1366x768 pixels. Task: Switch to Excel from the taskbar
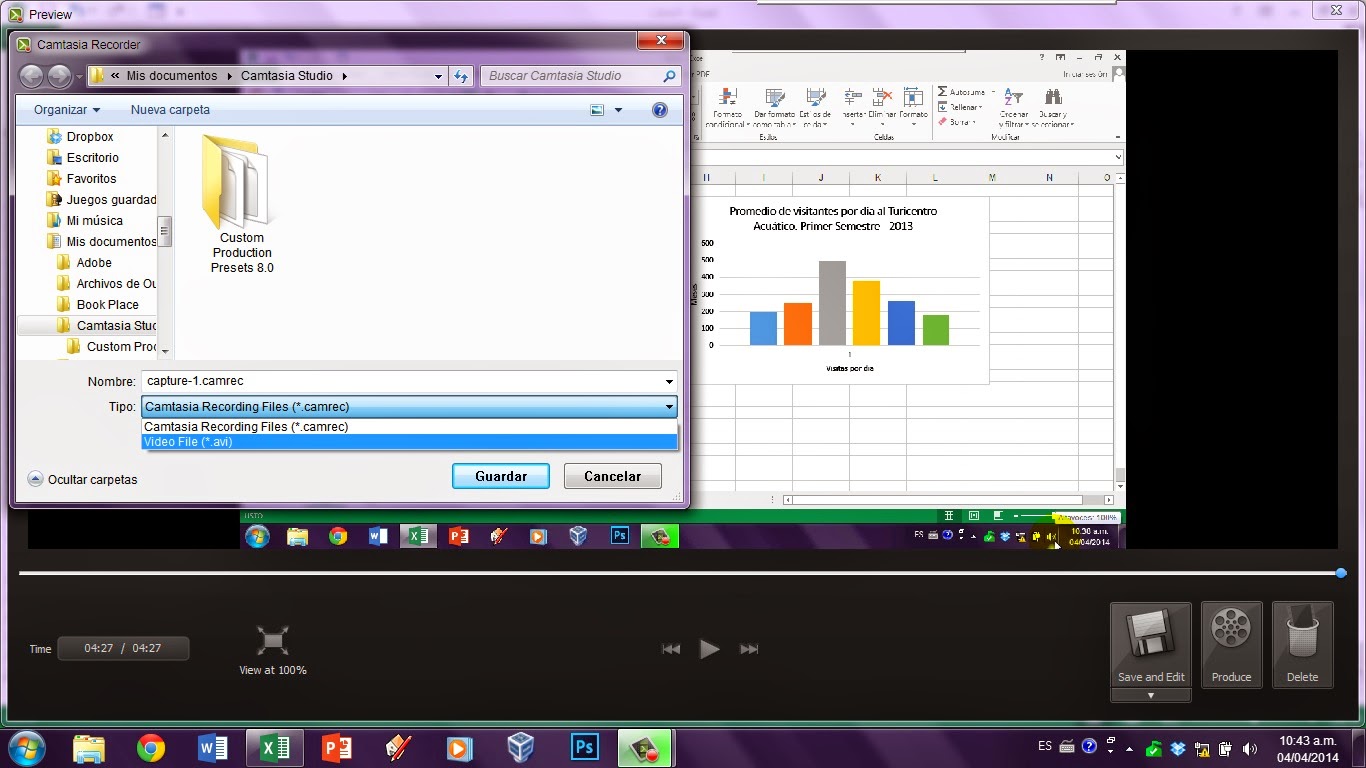[274, 748]
